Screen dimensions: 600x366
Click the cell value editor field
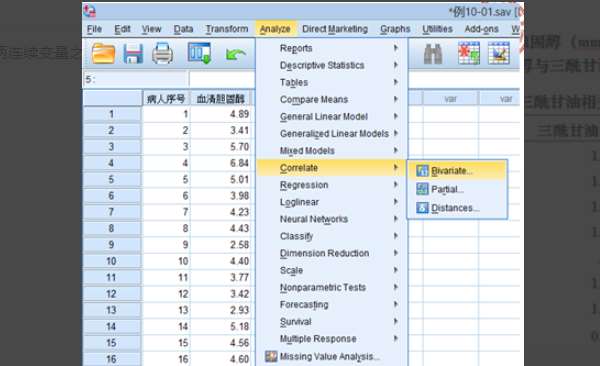pyautogui.click(x=222, y=80)
